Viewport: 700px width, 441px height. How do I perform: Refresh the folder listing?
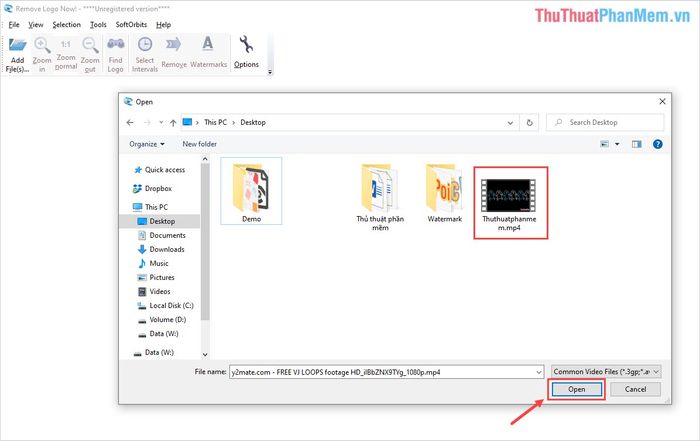pos(529,123)
